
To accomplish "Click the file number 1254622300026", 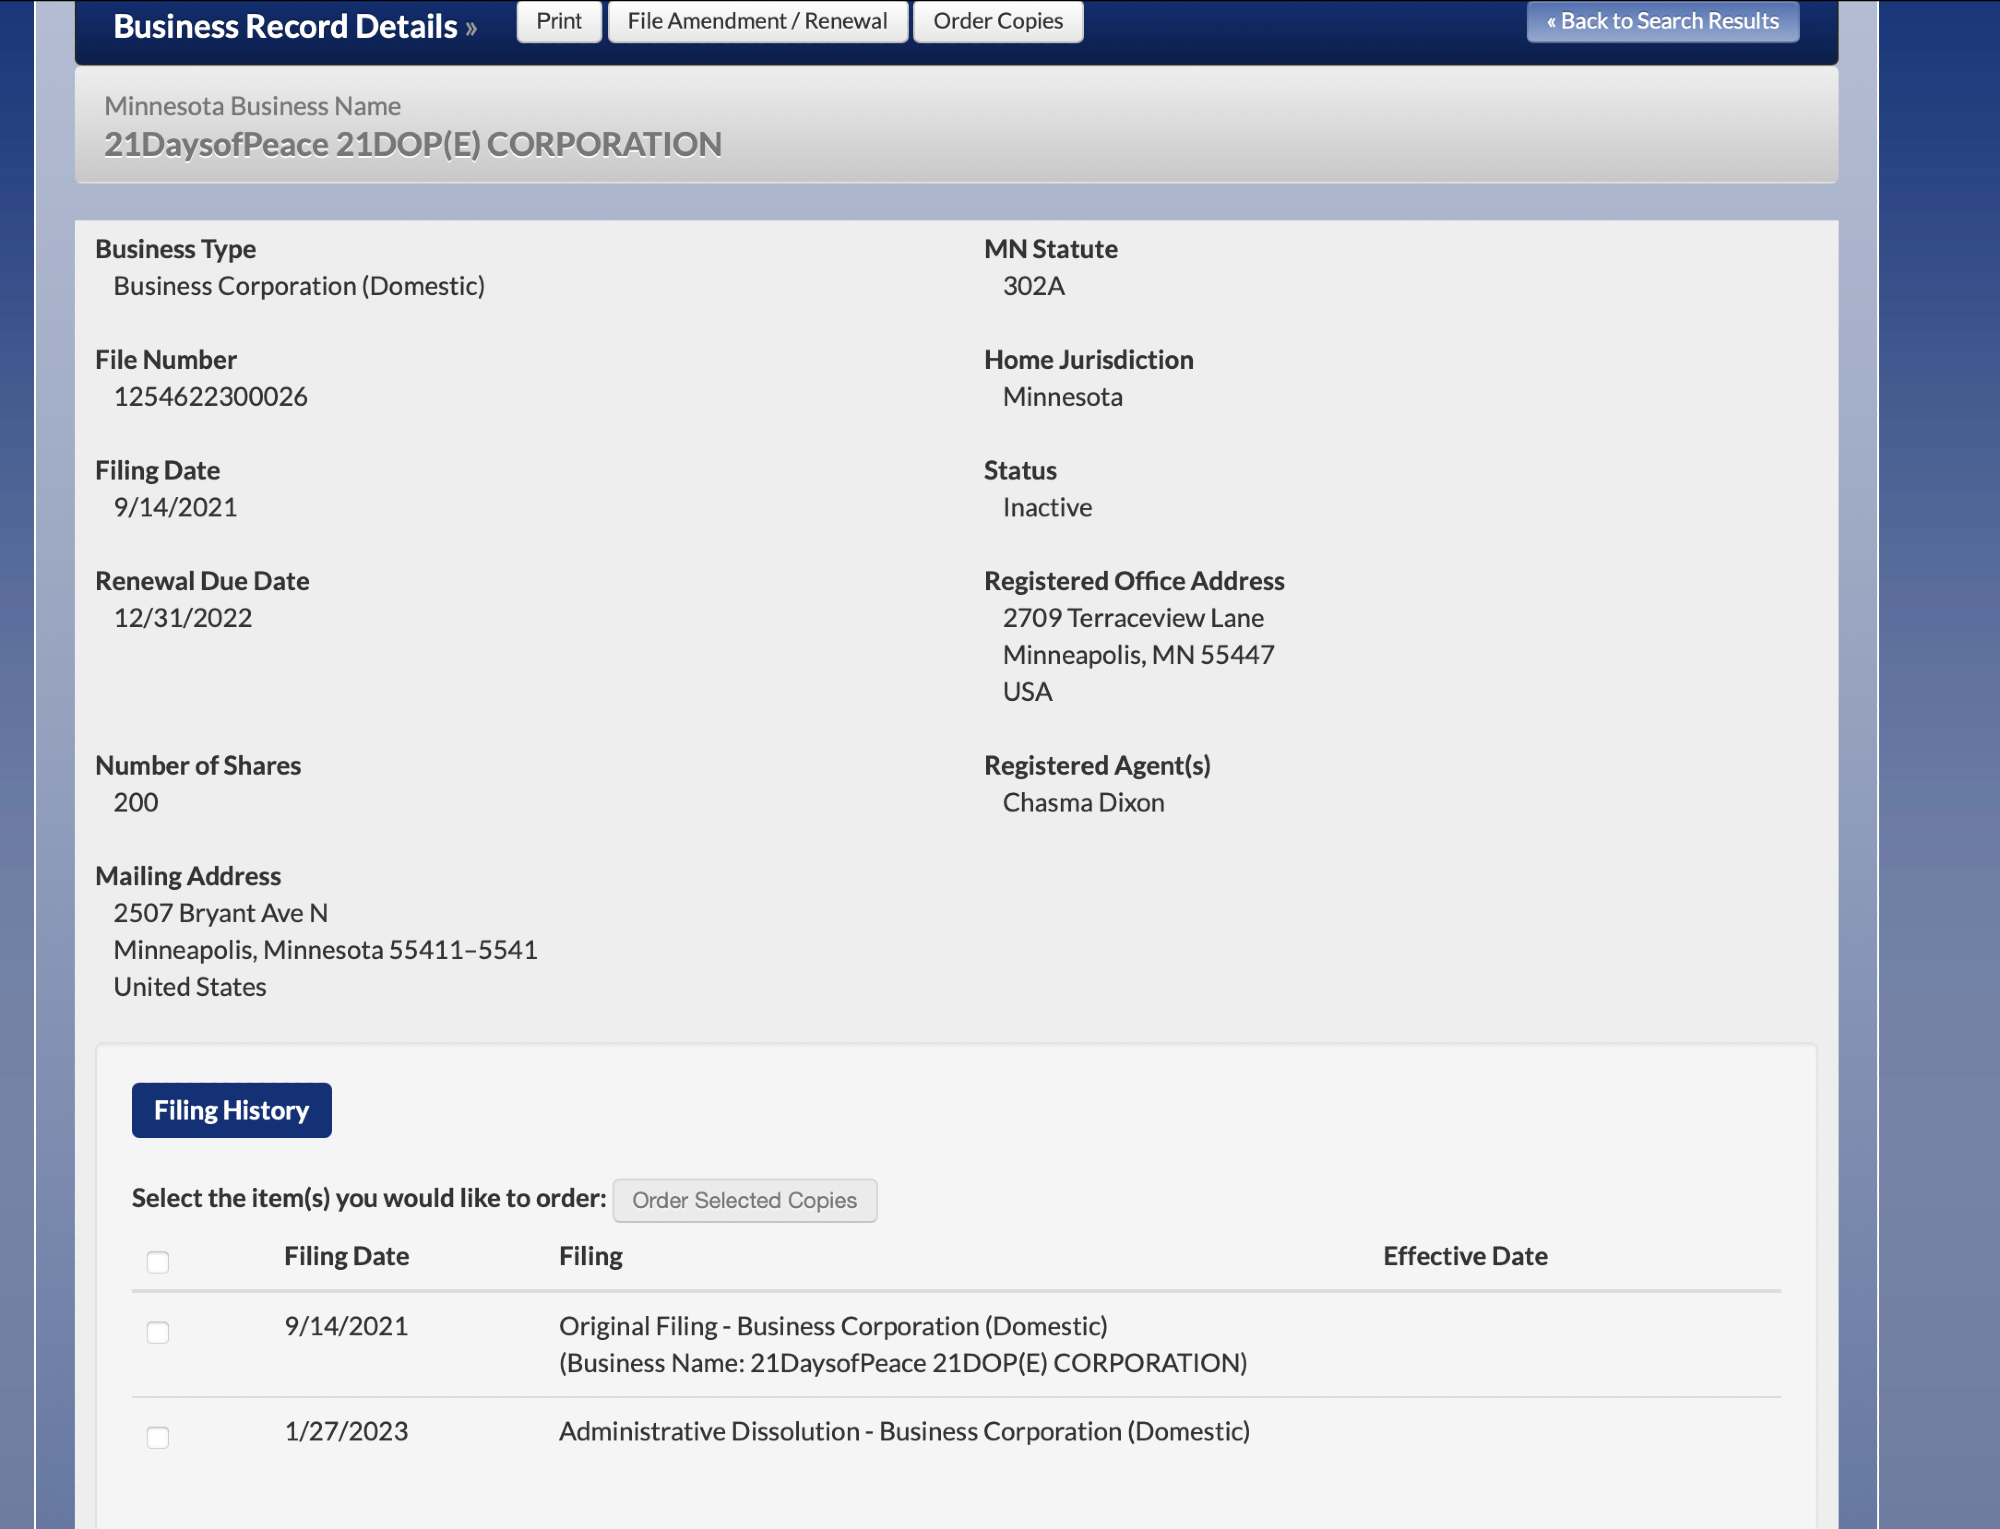I will click(210, 397).
